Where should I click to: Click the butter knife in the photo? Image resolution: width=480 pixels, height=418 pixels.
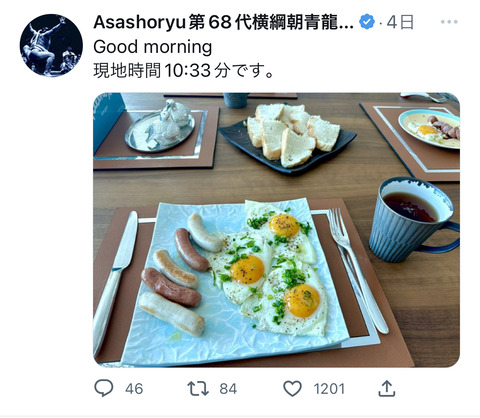[115, 283]
